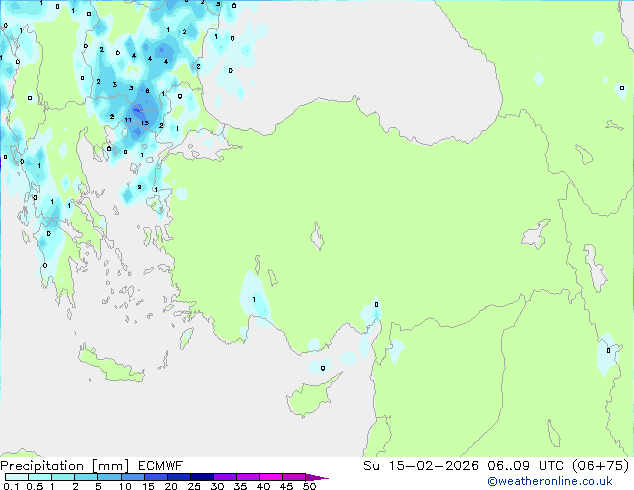Viewport: 634px width, 490px height.
Task: Click the '35' legend scale label
Action: (x=240, y=486)
